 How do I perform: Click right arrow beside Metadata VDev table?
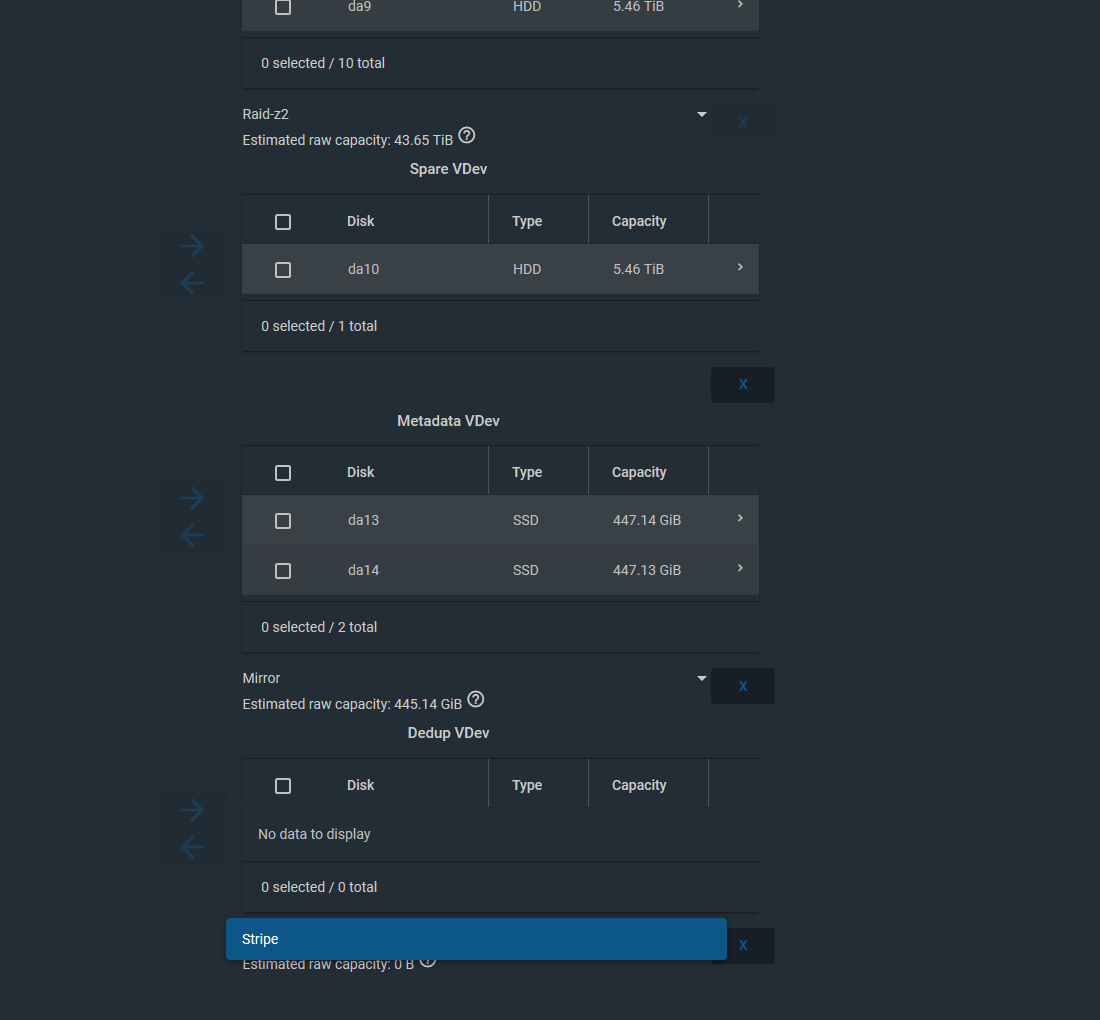click(192, 498)
